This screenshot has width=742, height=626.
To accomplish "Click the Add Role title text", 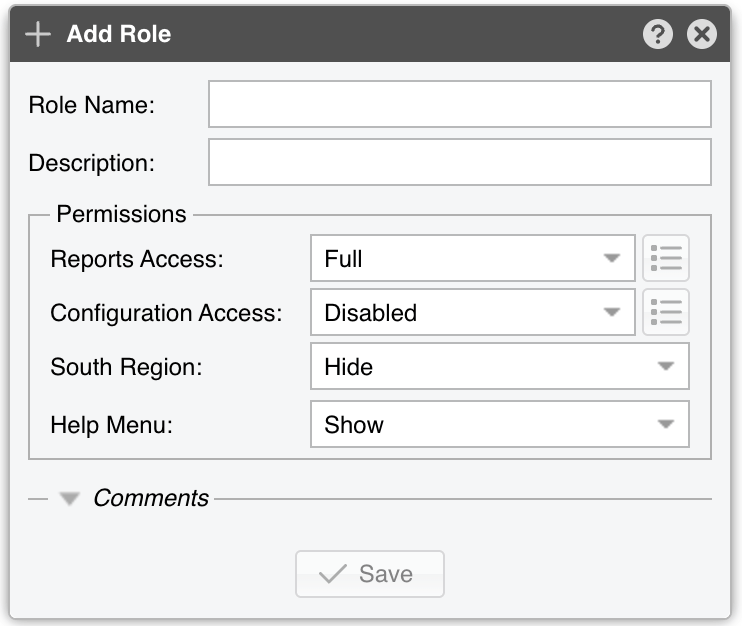I will [x=119, y=34].
